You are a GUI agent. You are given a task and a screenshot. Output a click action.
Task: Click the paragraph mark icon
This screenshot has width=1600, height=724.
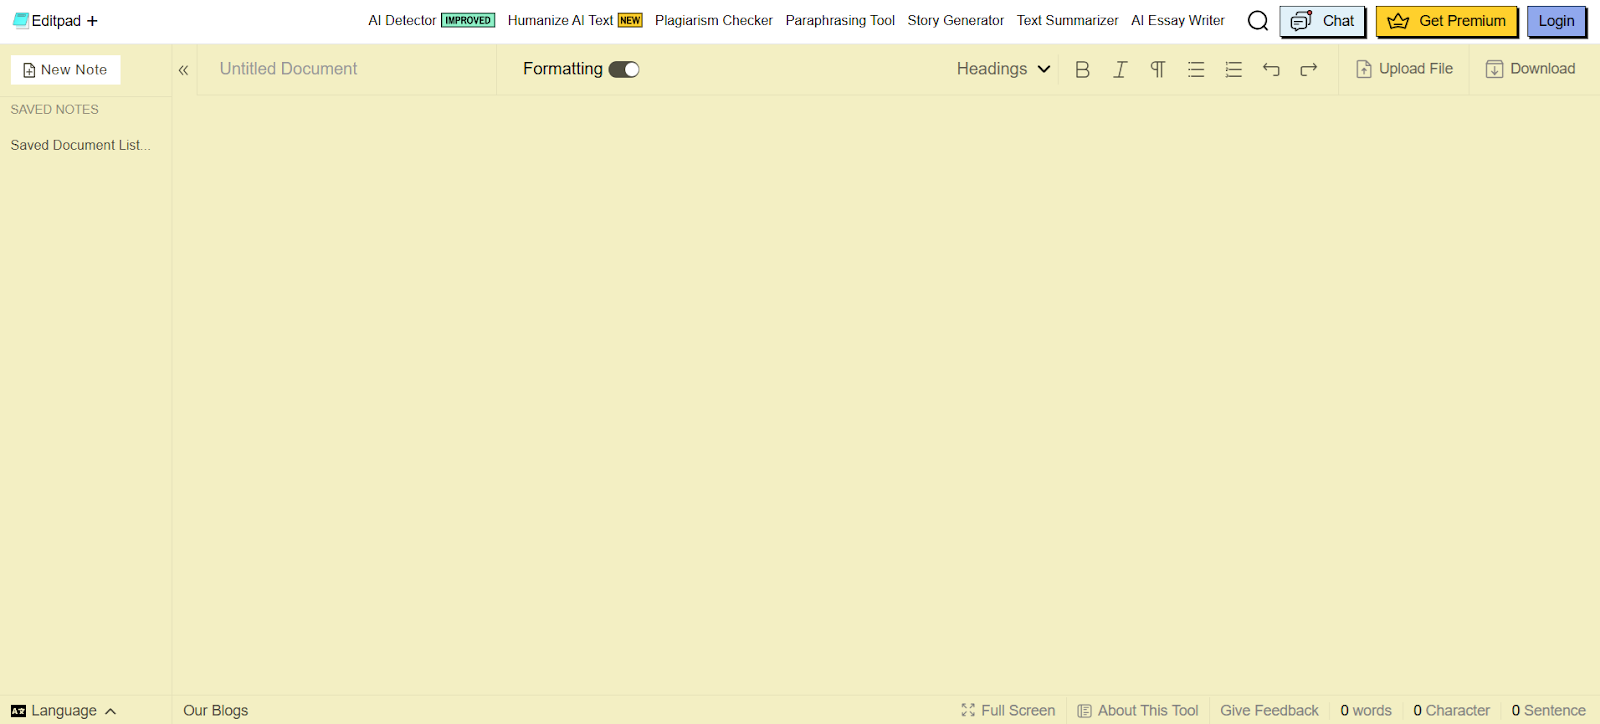click(1158, 69)
